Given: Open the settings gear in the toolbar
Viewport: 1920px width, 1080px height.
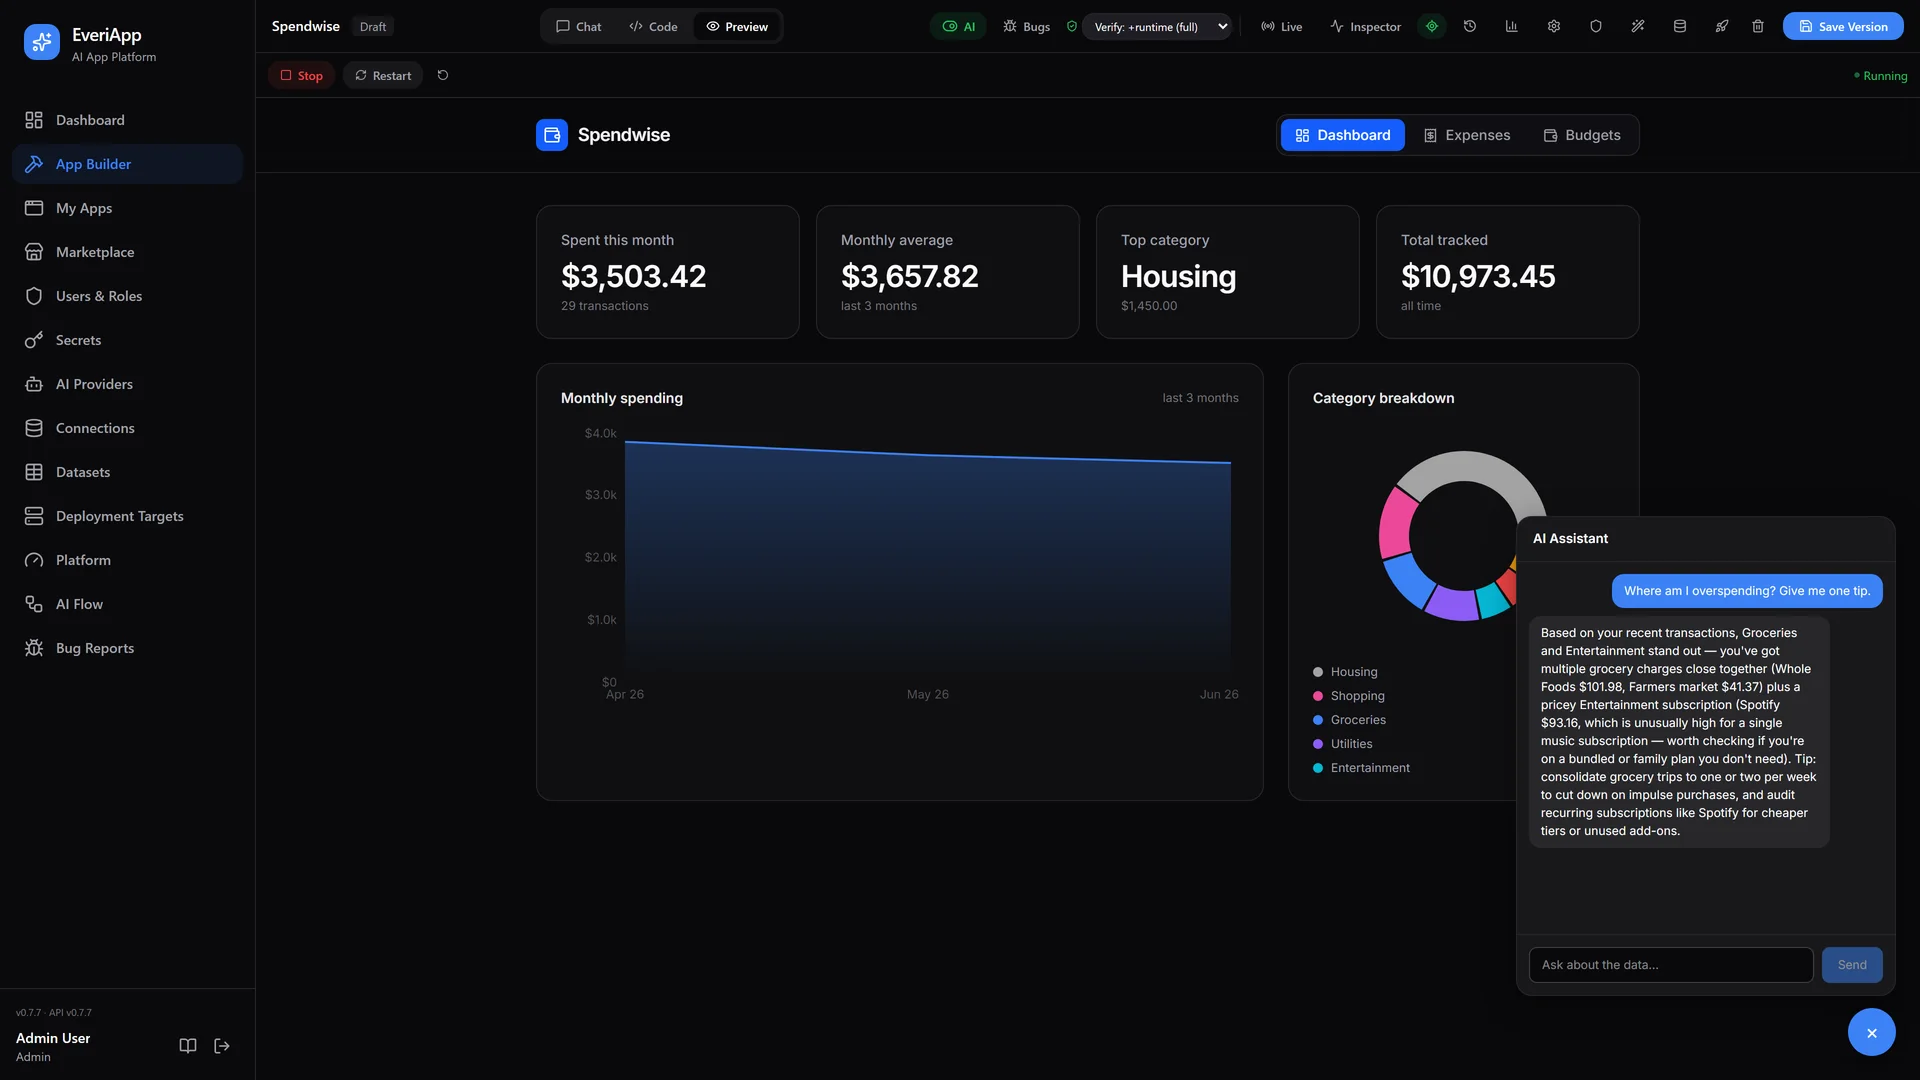Looking at the screenshot, I should point(1554,27).
